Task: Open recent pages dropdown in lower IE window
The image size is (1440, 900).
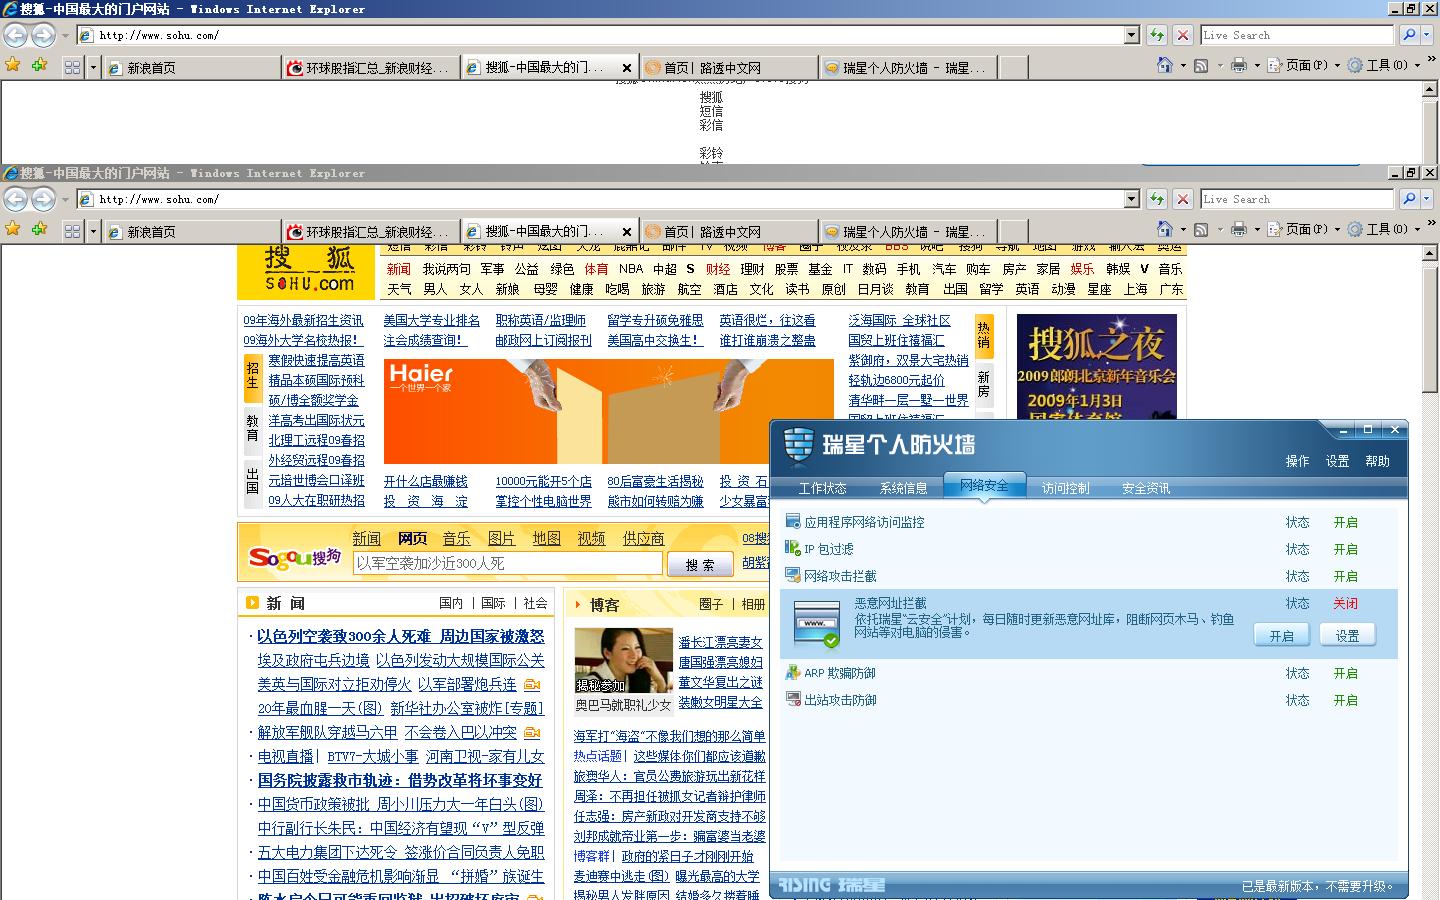Action: coord(65,199)
